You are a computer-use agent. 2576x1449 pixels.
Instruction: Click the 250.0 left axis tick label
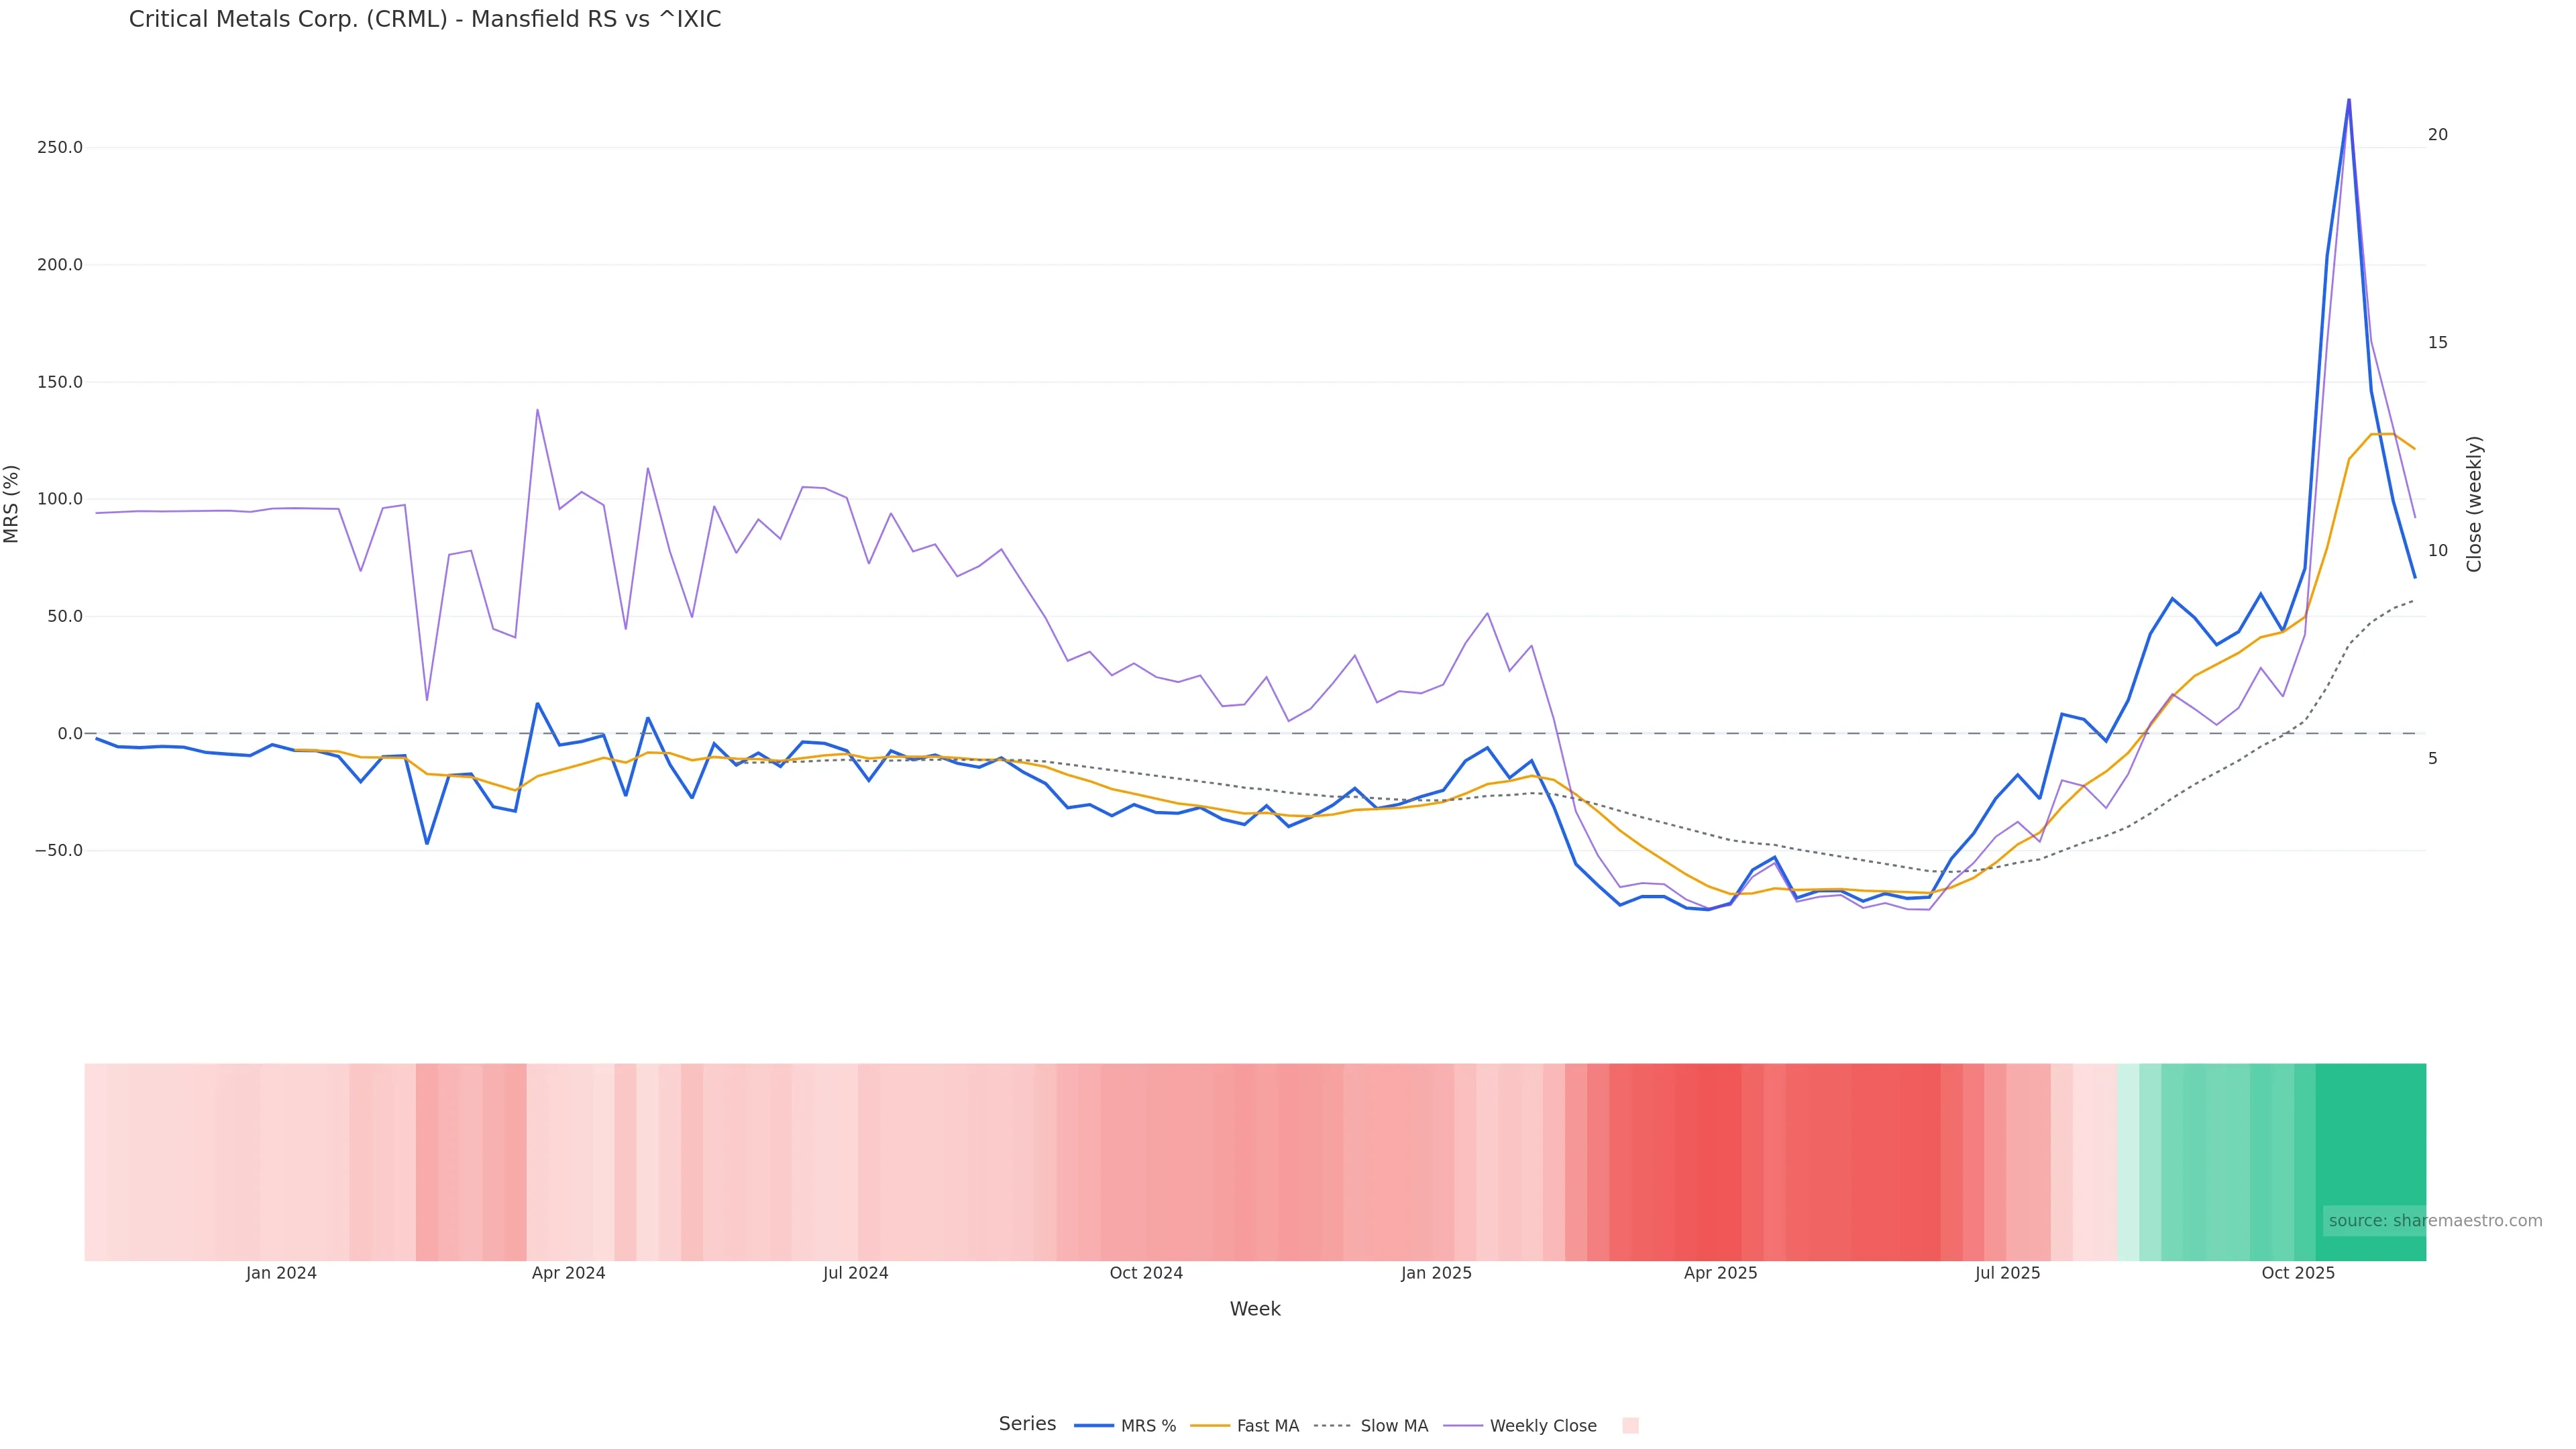(59, 148)
